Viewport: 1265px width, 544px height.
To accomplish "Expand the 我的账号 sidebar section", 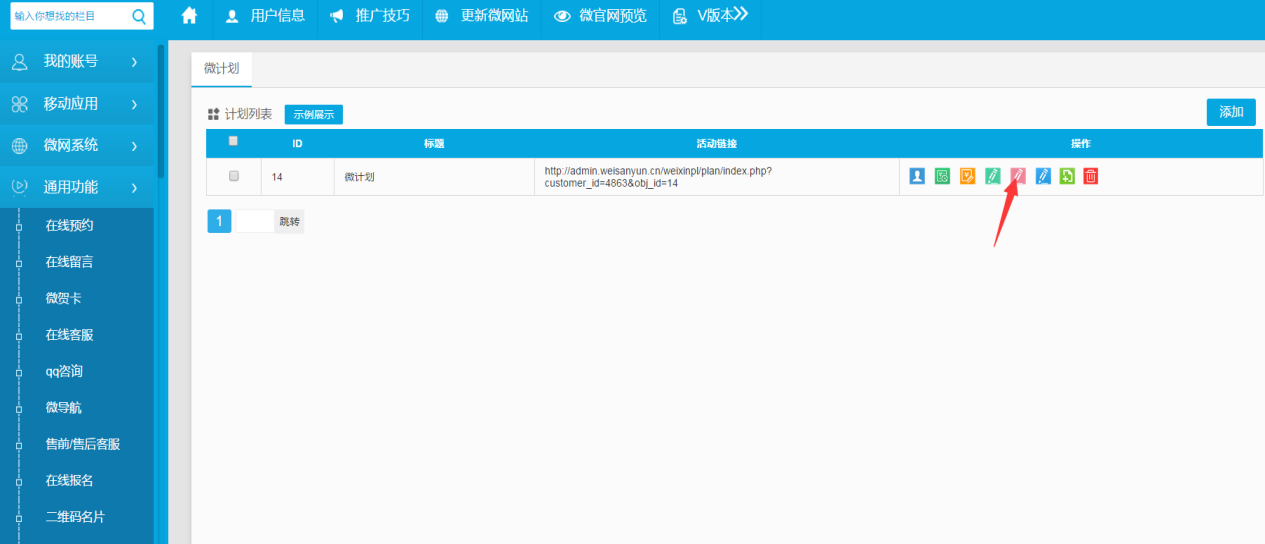I will click(x=76, y=62).
